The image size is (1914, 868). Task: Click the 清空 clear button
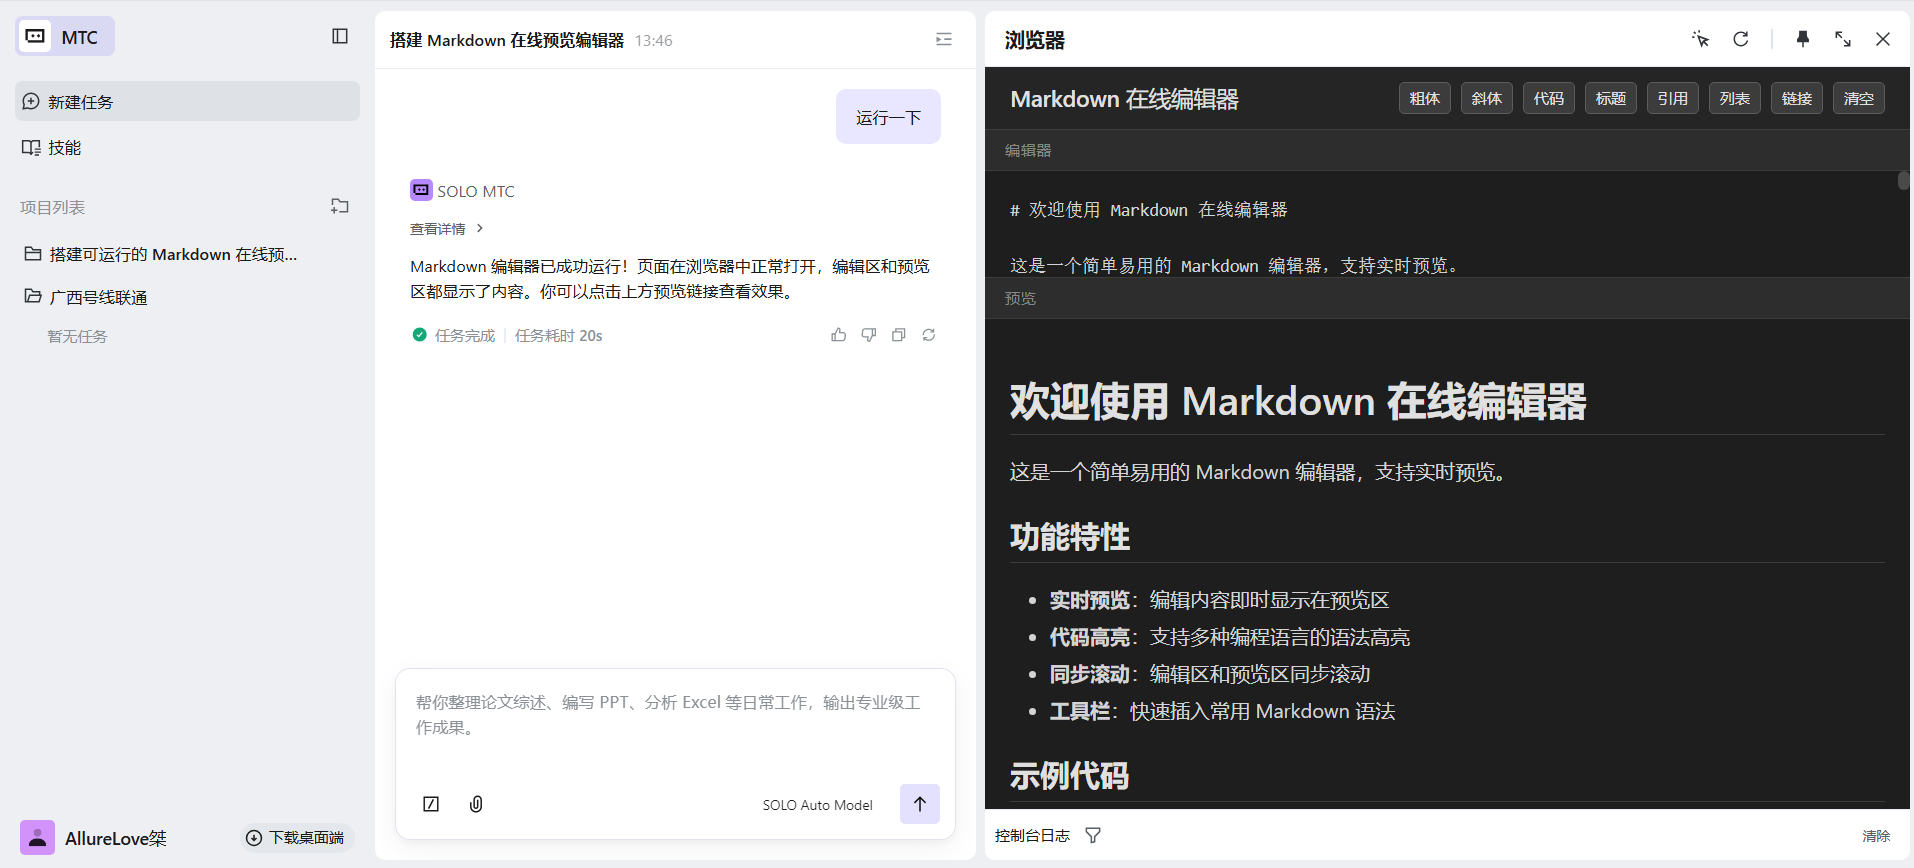(1858, 98)
